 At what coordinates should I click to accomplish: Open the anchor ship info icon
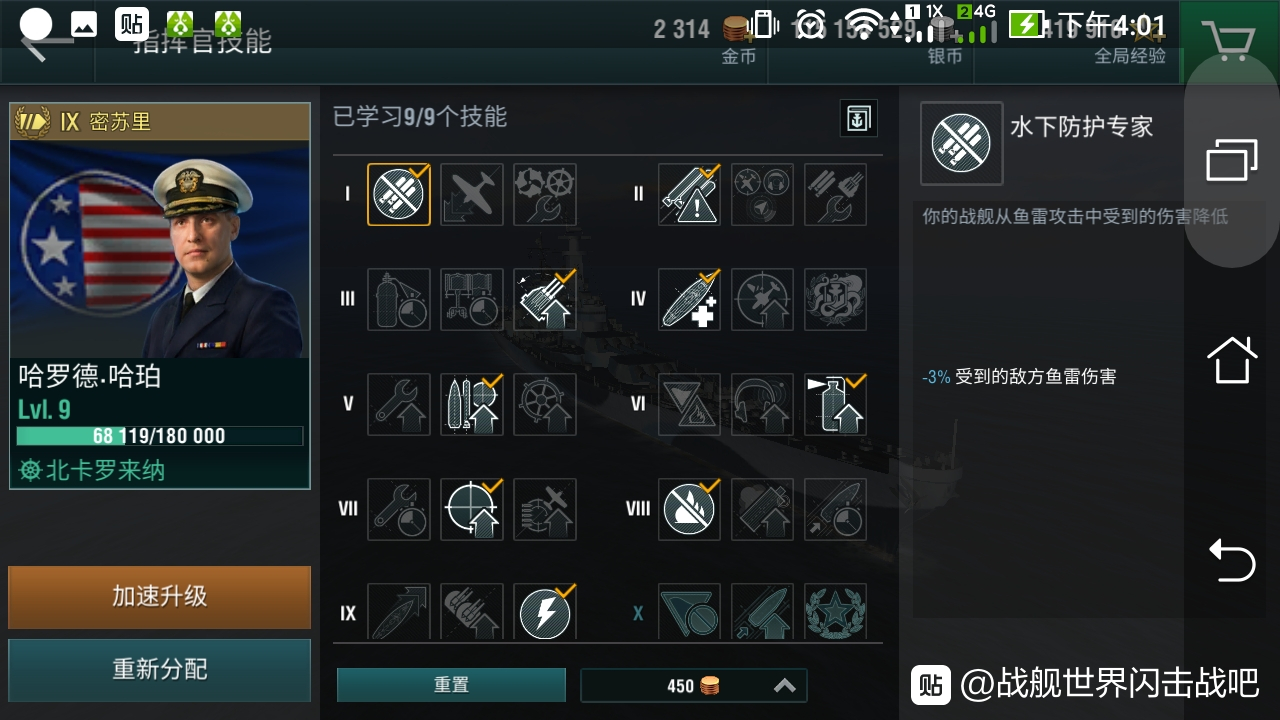[858, 118]
